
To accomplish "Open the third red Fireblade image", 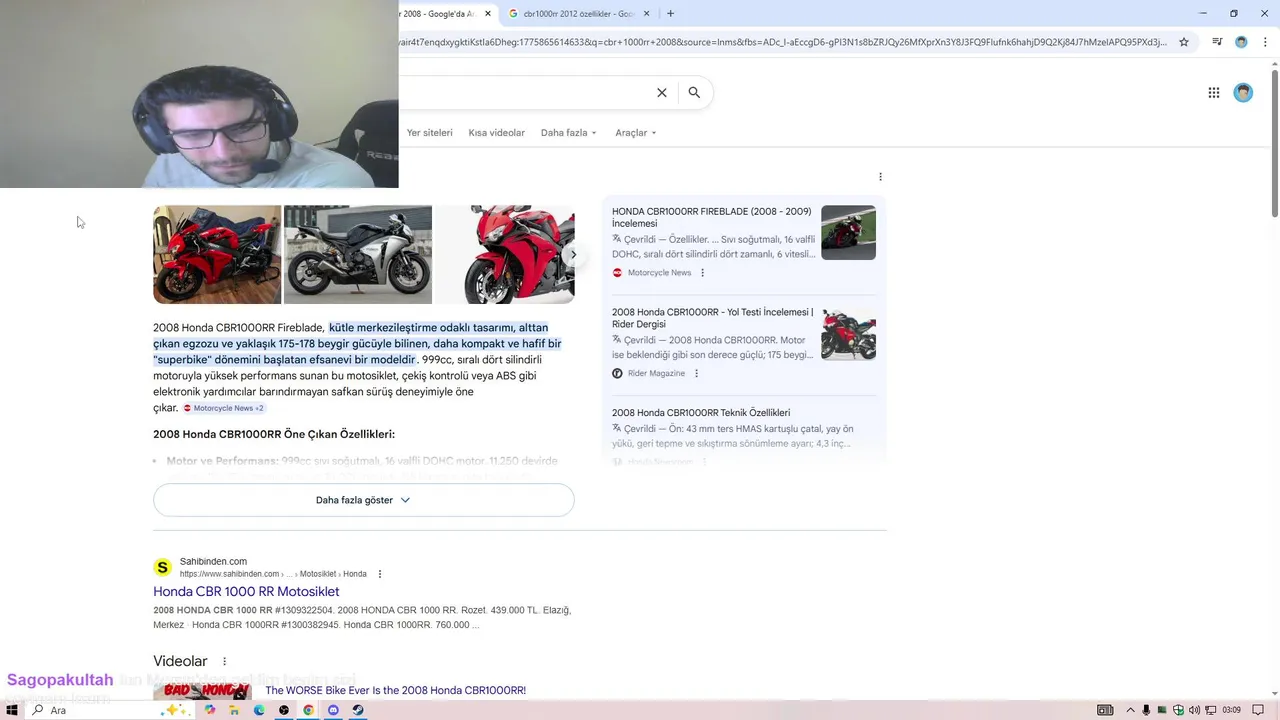I will click(505, 254).
